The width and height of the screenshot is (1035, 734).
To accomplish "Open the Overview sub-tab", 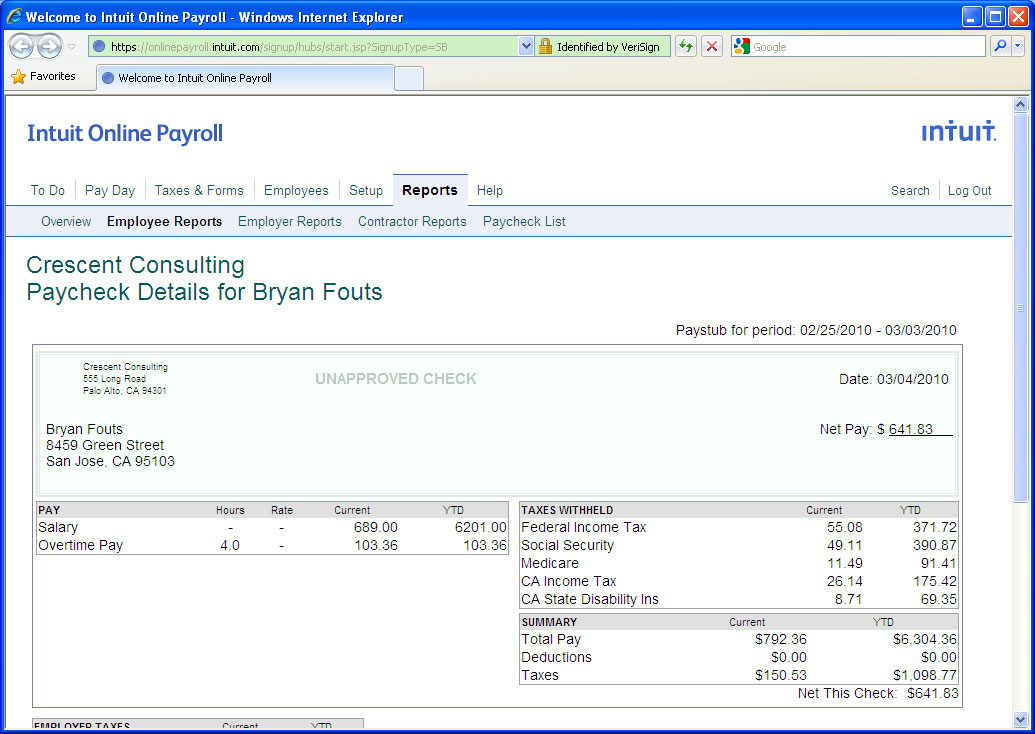I will click(66, 222).
